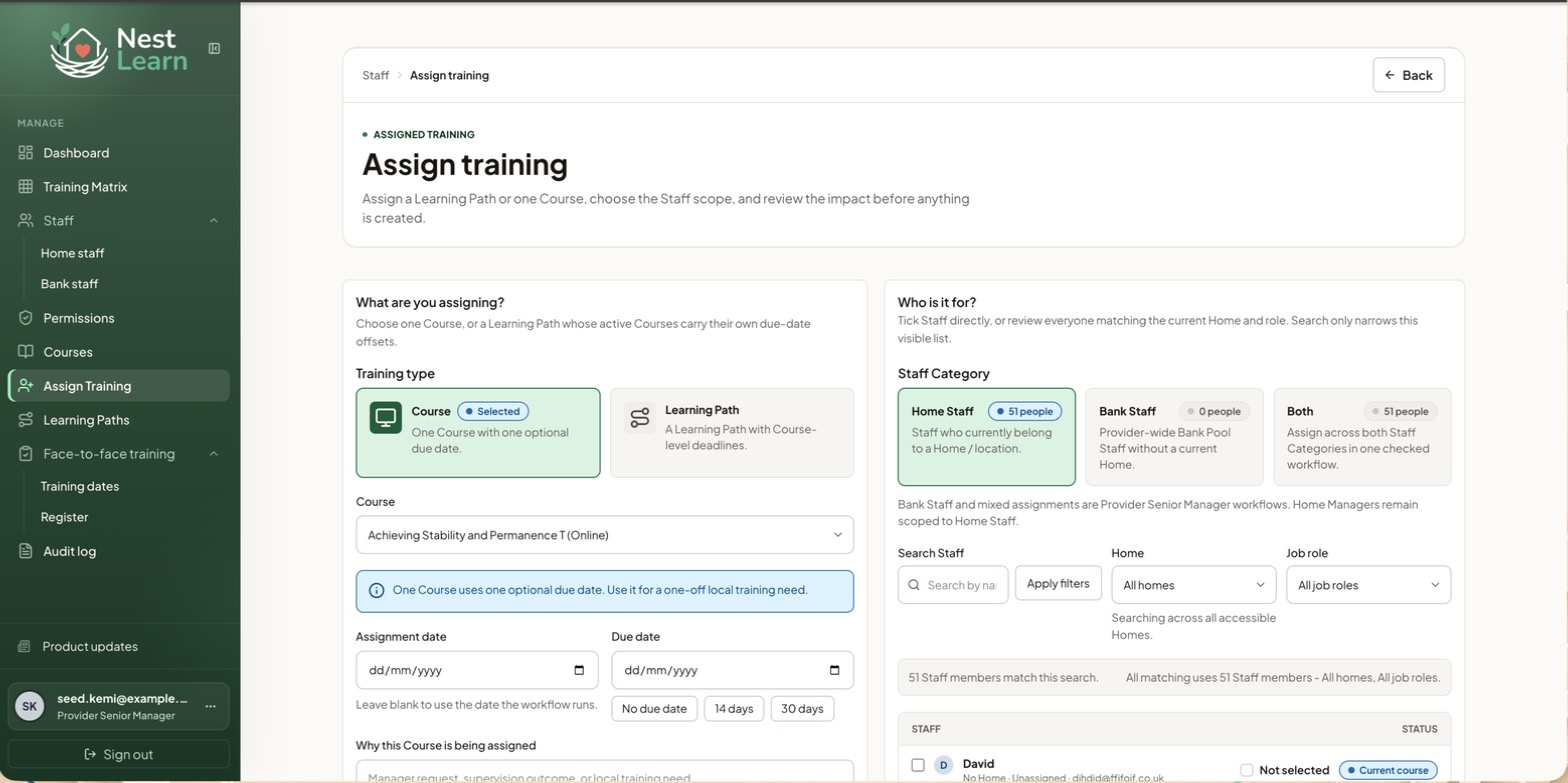Choose the Home Staff category
The width and height of the screenshot is (1568, 783).
[986, 437]
